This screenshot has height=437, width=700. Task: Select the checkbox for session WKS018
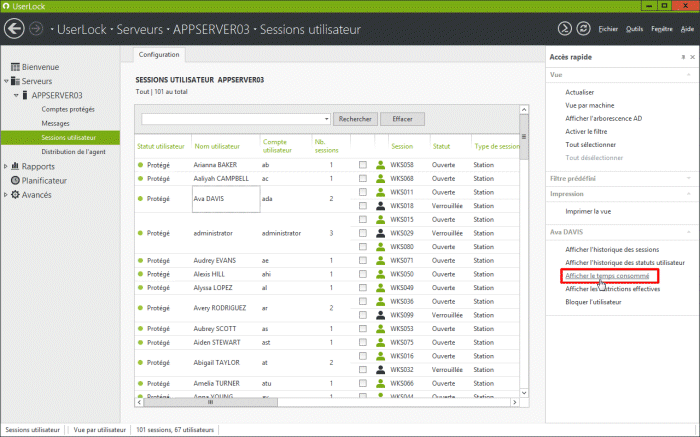363,206
